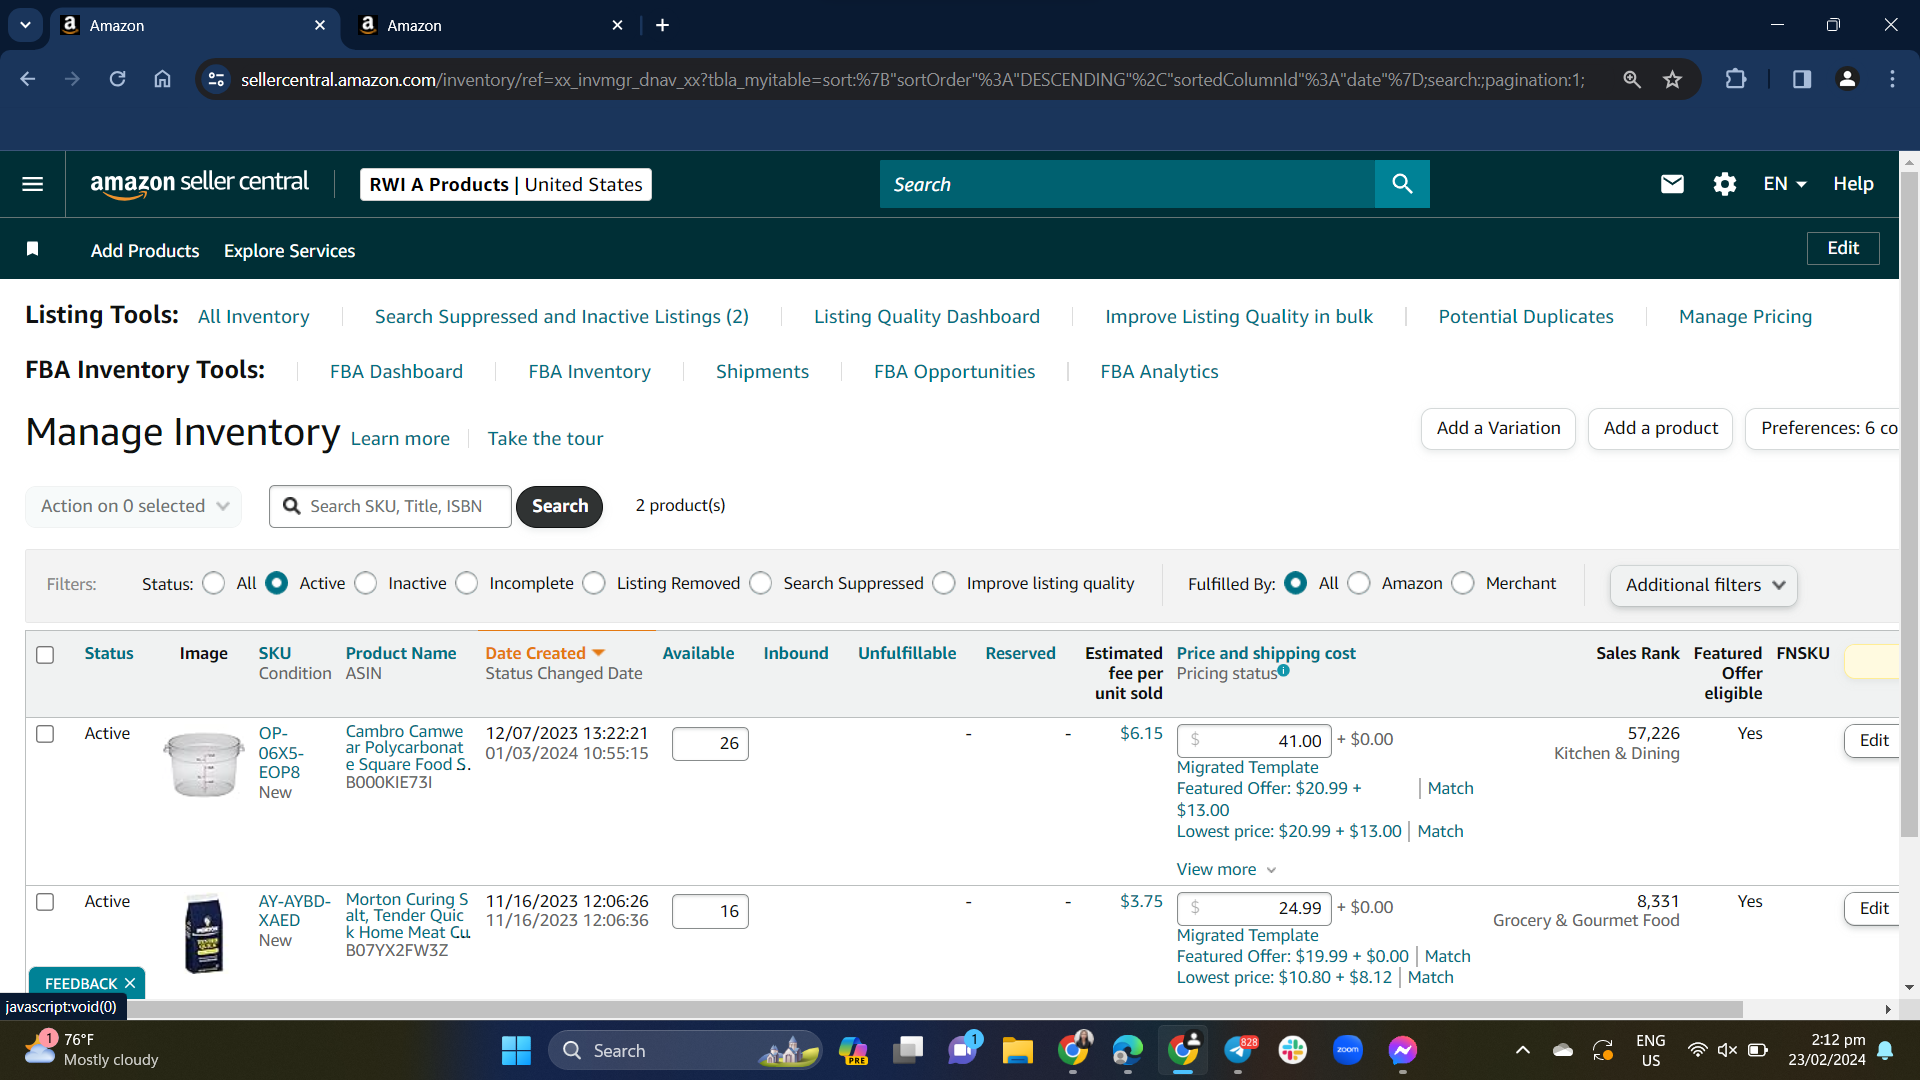
Task: Expand View more under Cambro pricing
Action: (1226, 869)
